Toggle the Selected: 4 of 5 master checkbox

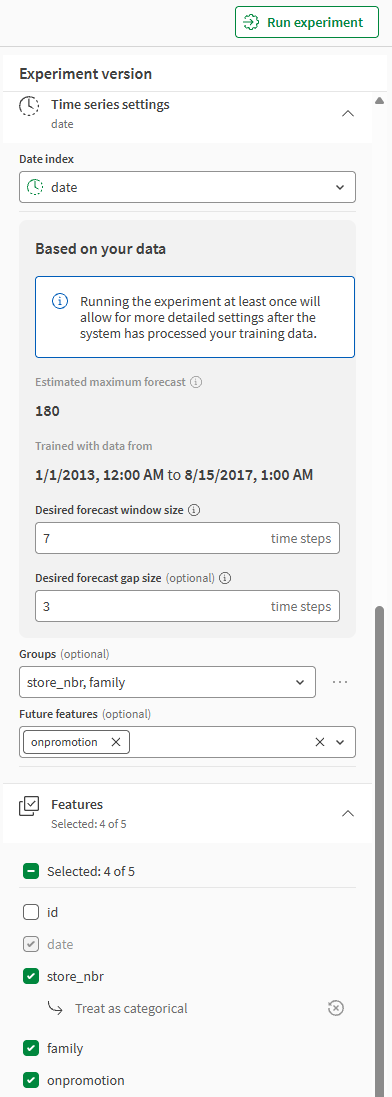point(31,871)
